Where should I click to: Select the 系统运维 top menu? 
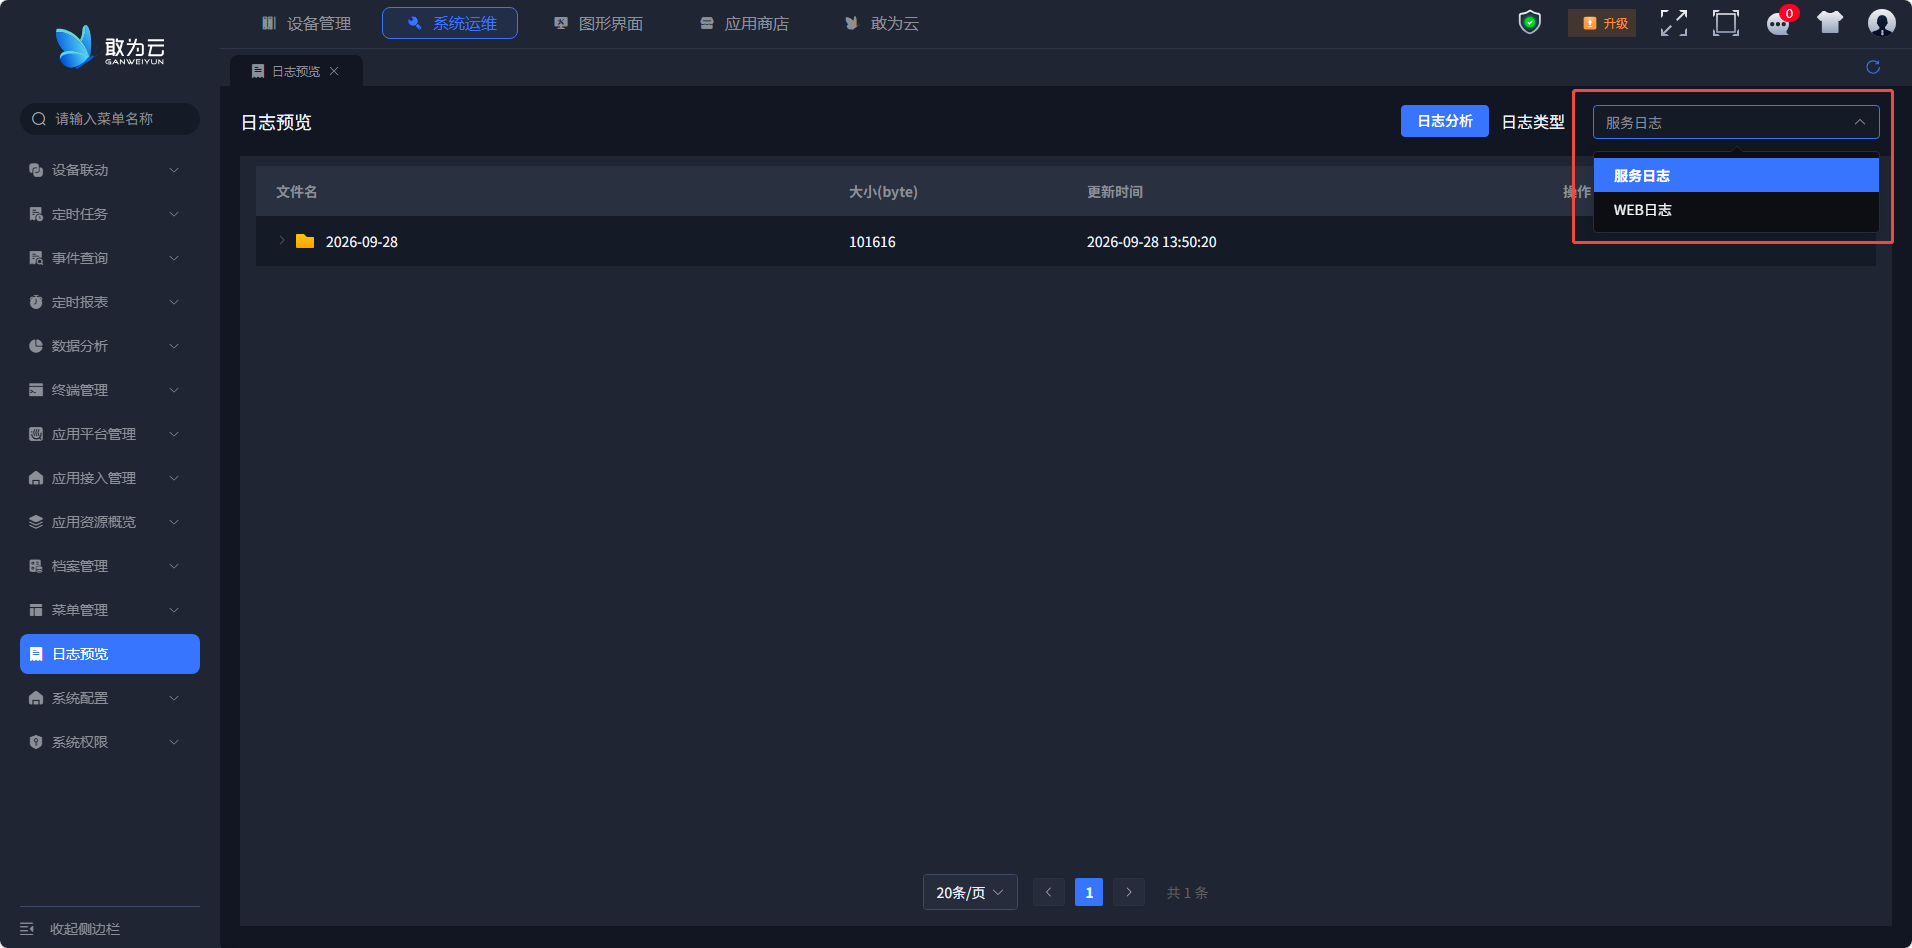tap(450, 23)
